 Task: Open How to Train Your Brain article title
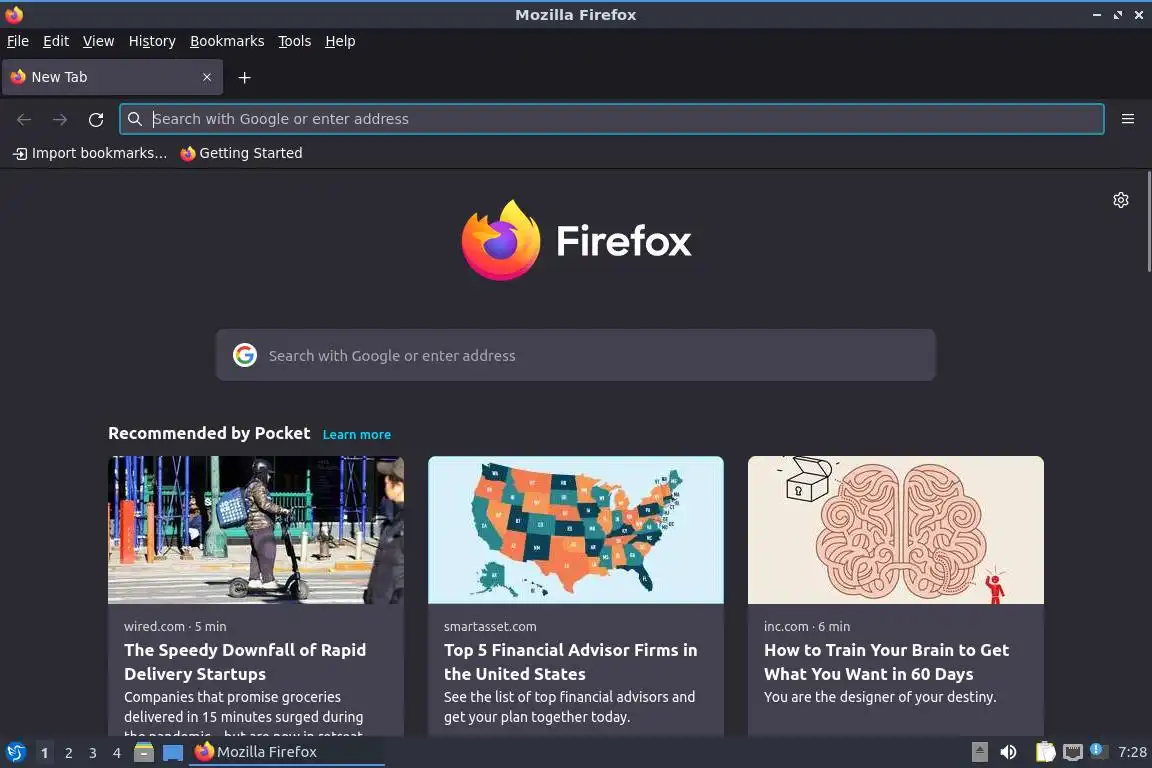[886, 661]
